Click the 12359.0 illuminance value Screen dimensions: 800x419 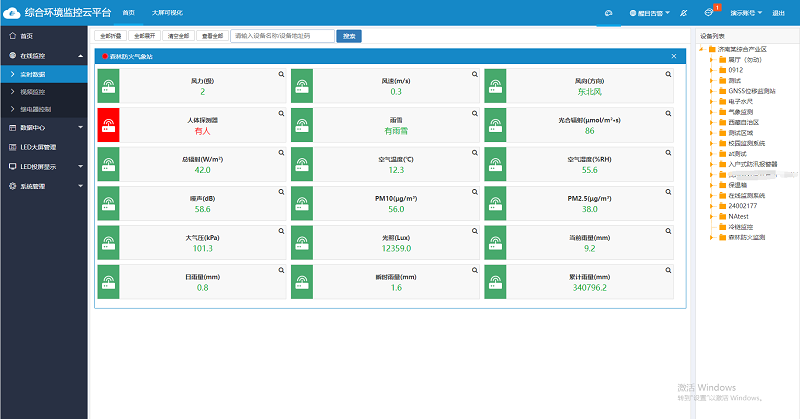(396, 249)
